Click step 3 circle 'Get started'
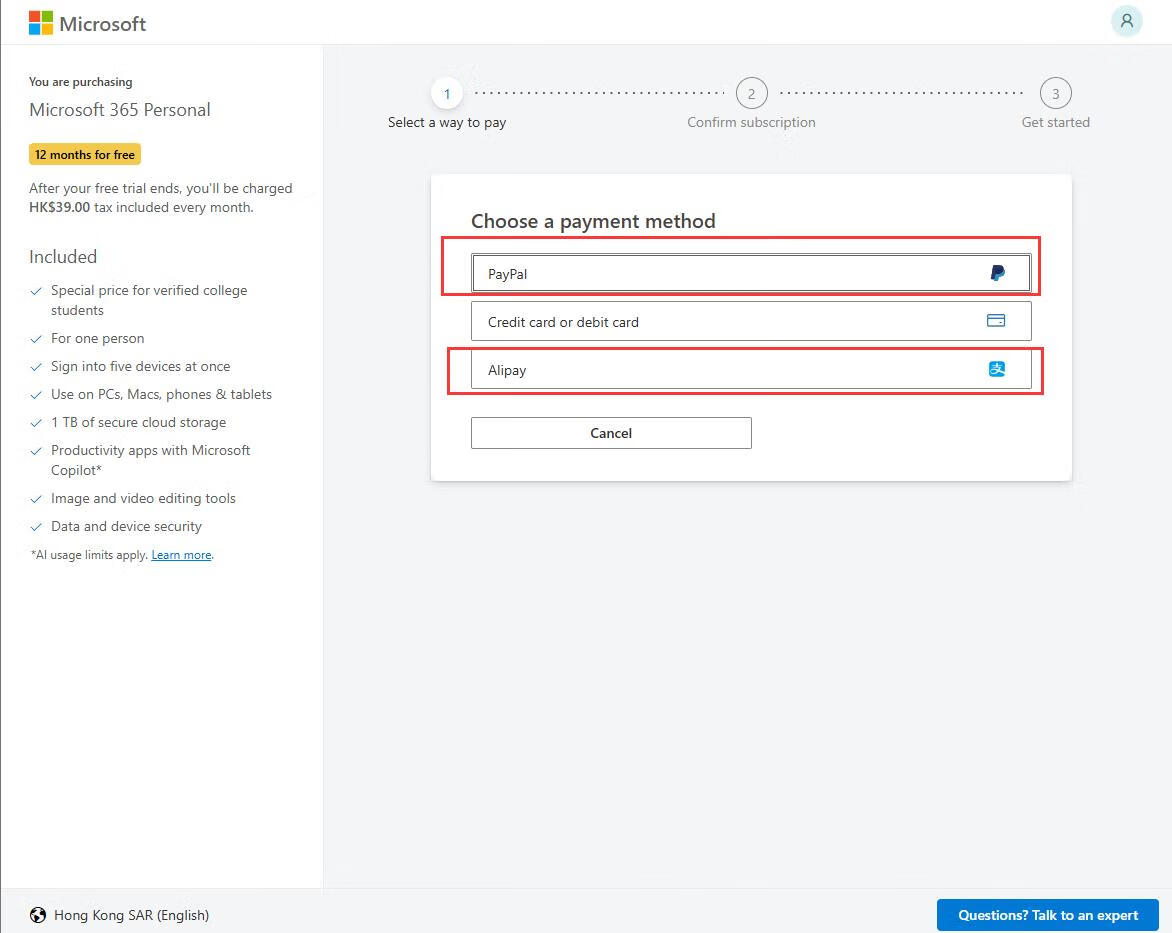Image resolution: width=1172 pixels, height=933 pixels. click(1055, 94)
